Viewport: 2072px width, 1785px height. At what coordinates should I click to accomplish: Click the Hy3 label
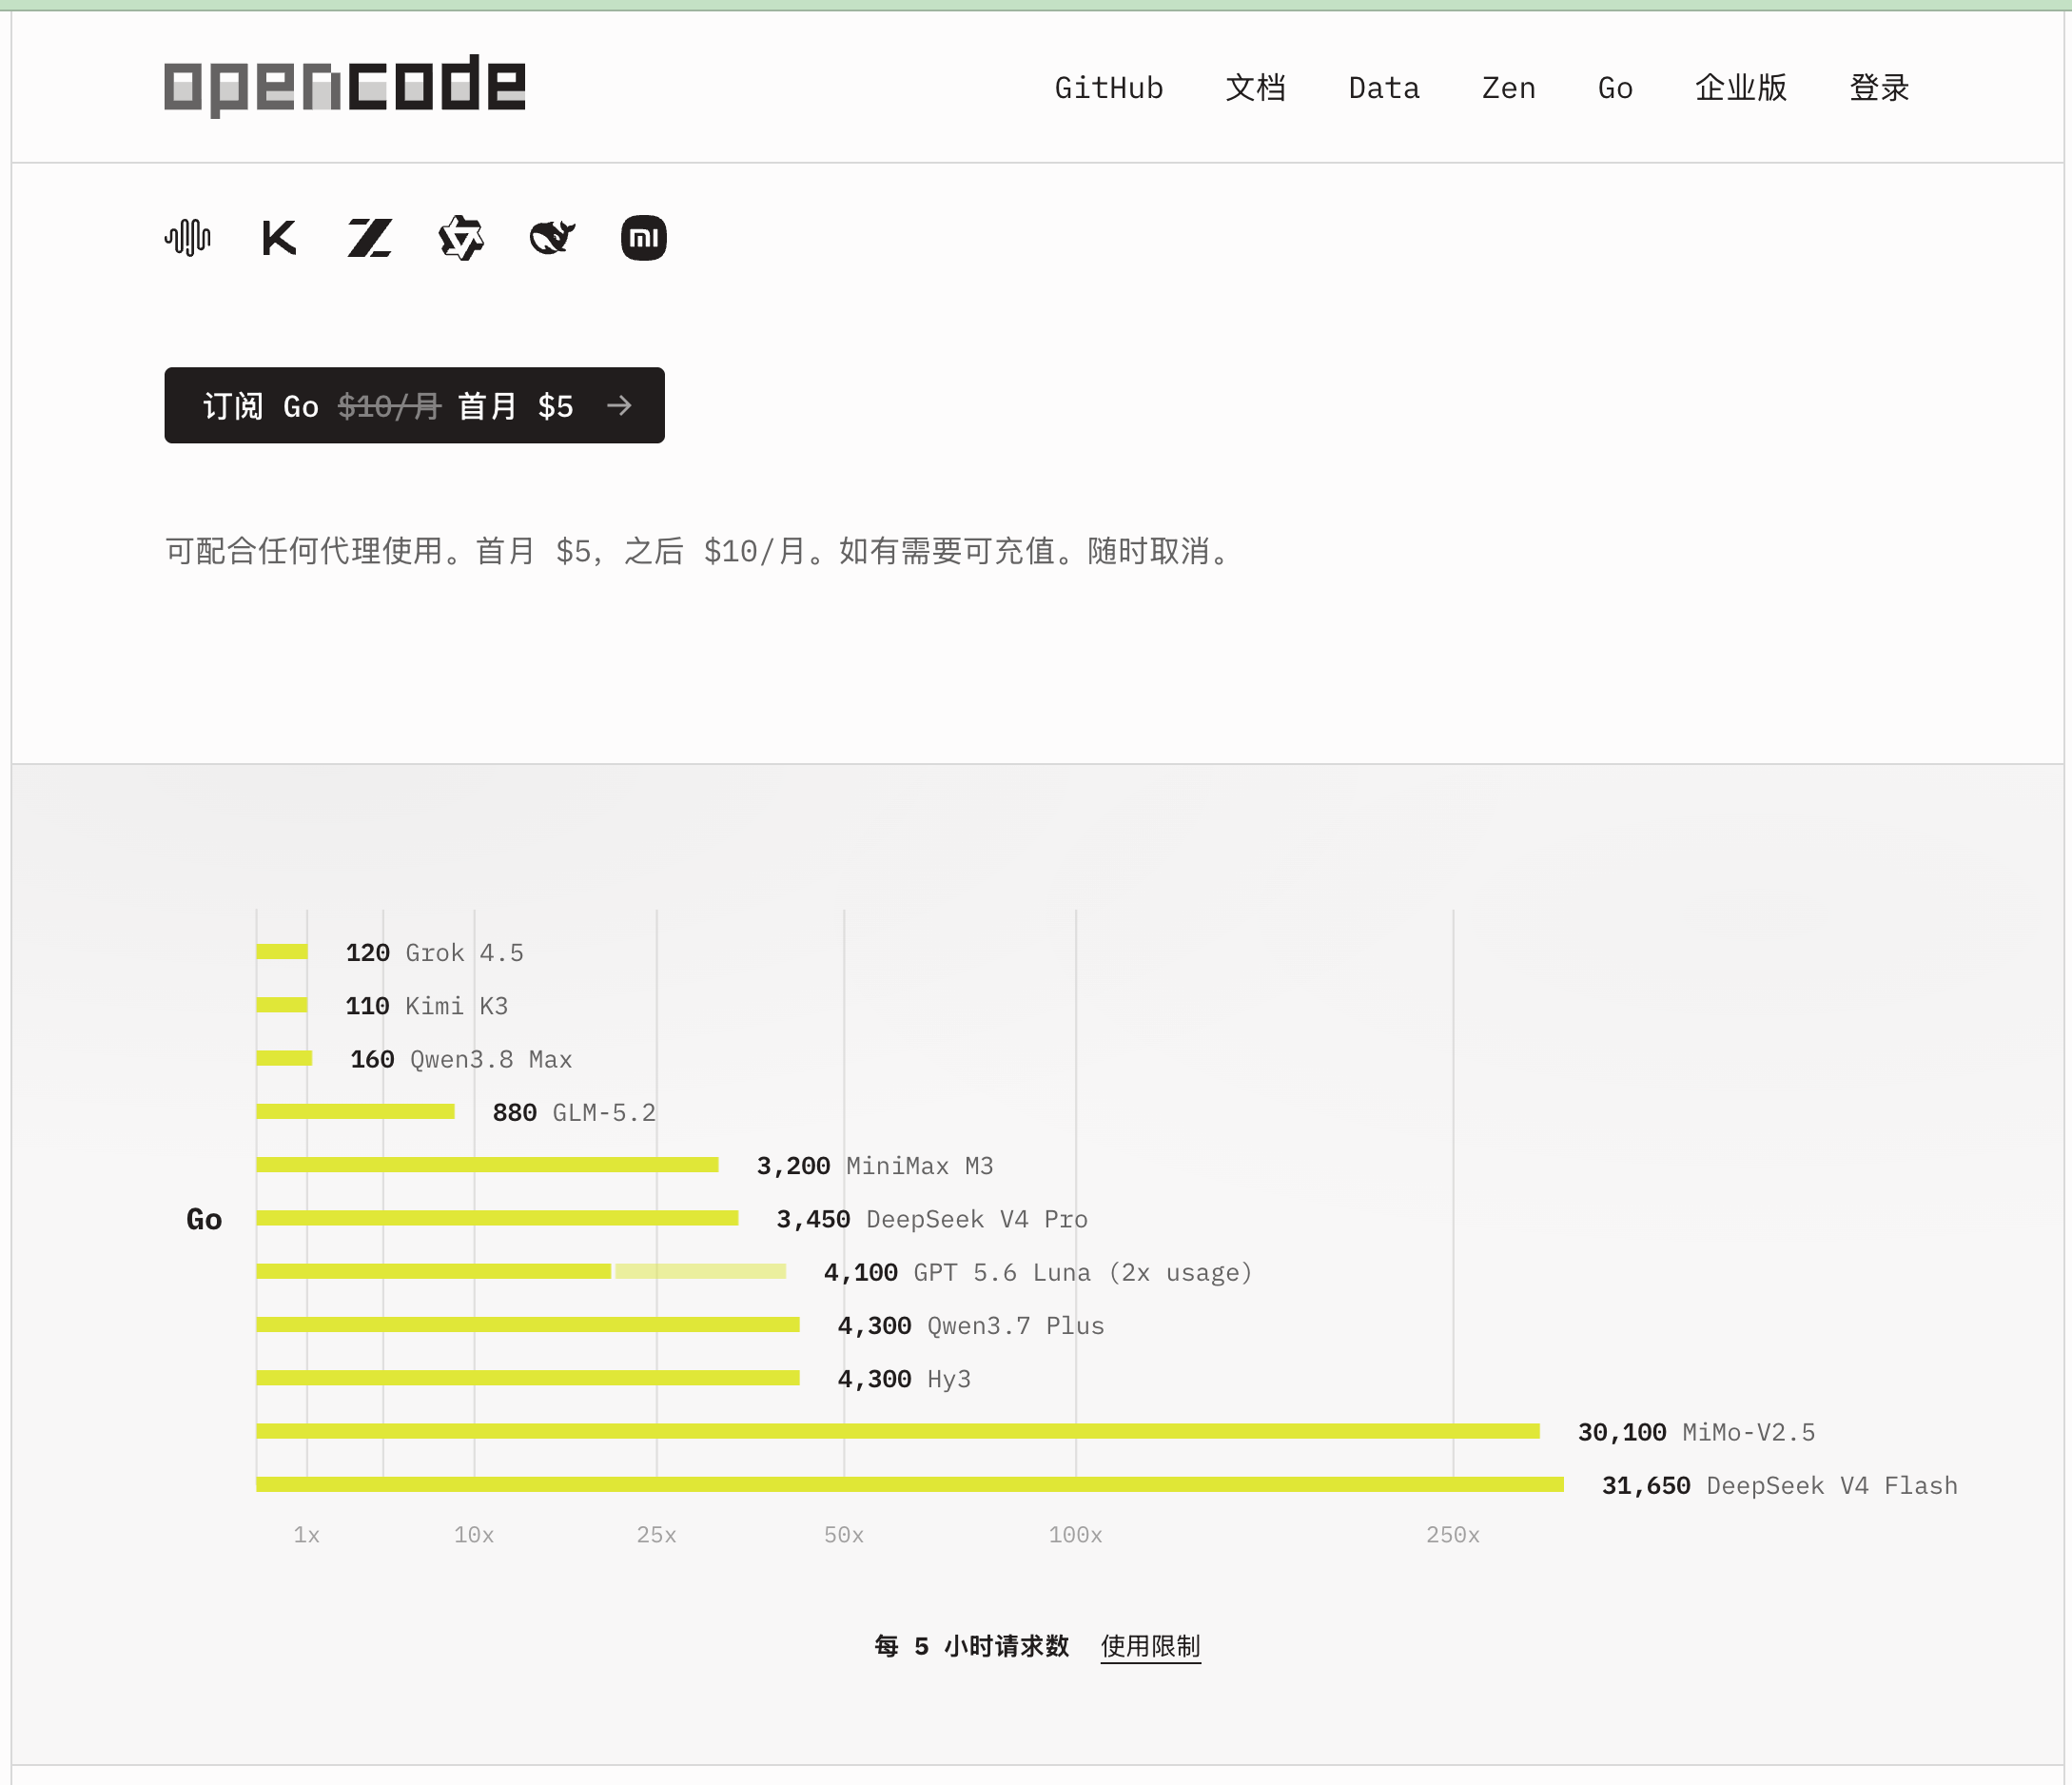pos(949,1379)
